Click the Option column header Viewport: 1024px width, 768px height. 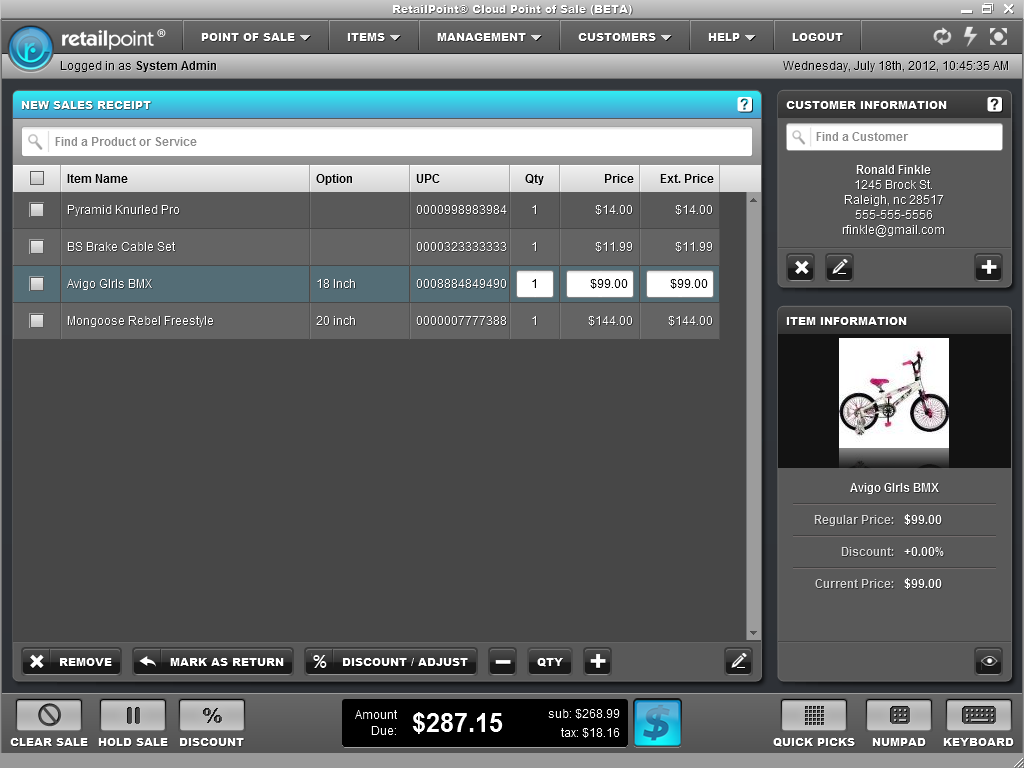coord(359,178)
